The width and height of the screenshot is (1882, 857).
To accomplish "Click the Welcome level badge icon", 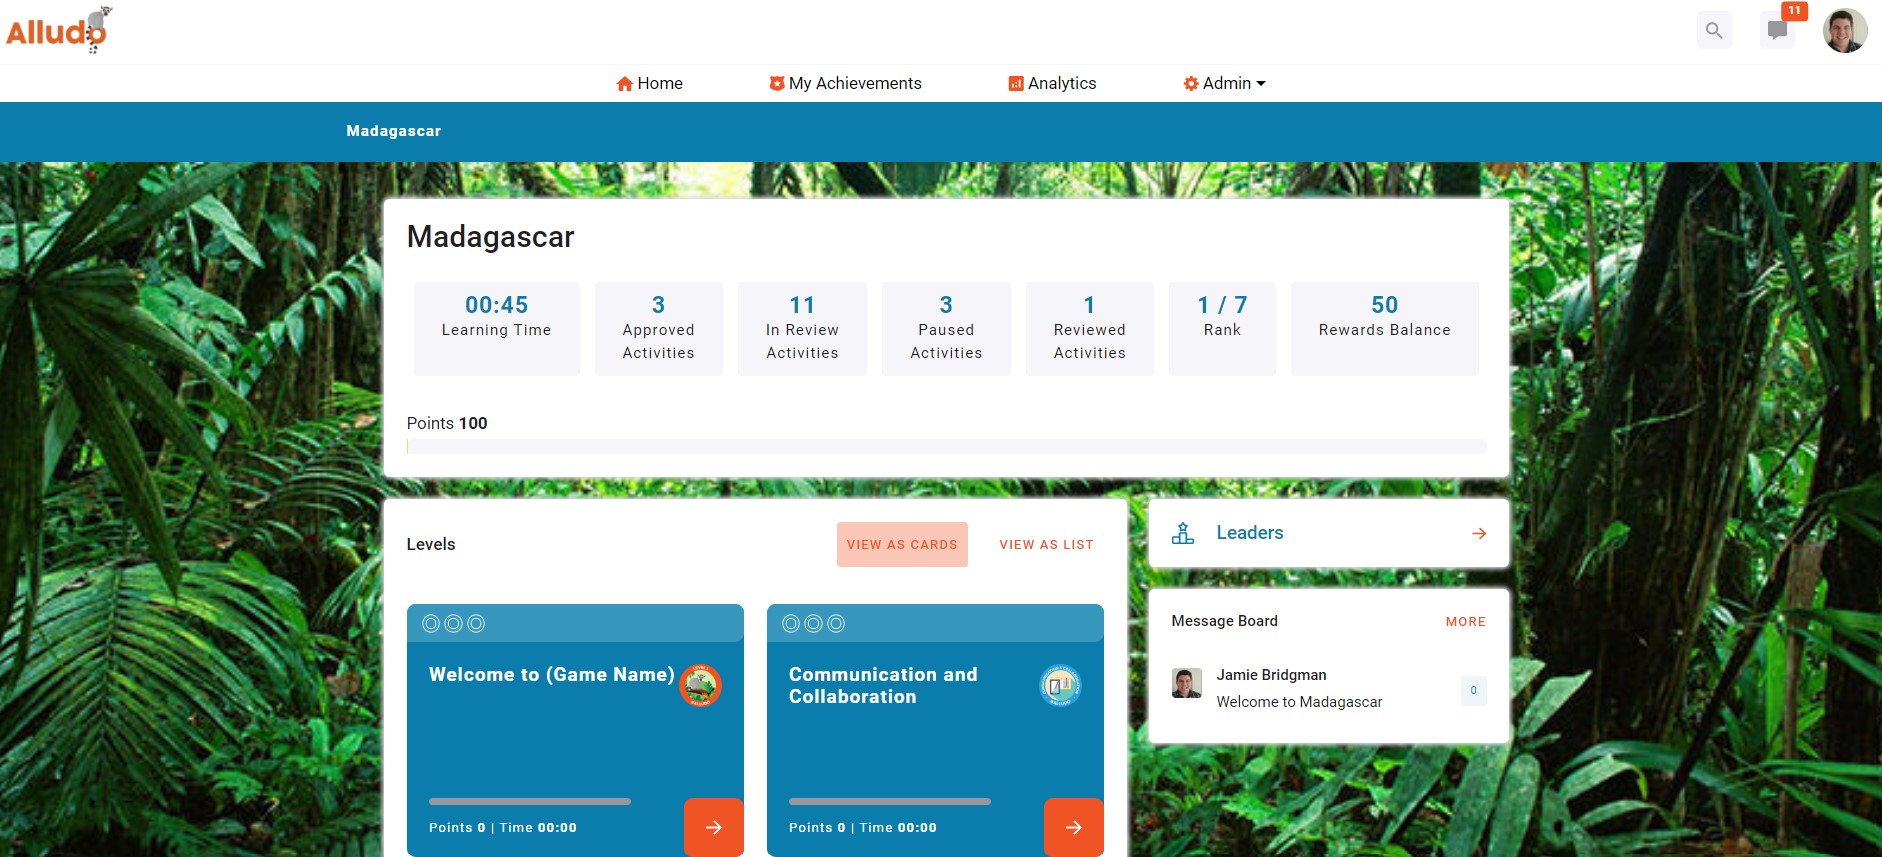I will [700, 685].
